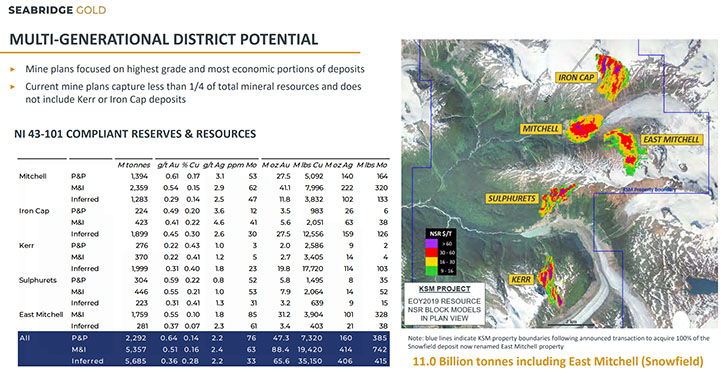Click the first orange bullet arrow
Screen dimensions: 725x377
tap(13, 69)
